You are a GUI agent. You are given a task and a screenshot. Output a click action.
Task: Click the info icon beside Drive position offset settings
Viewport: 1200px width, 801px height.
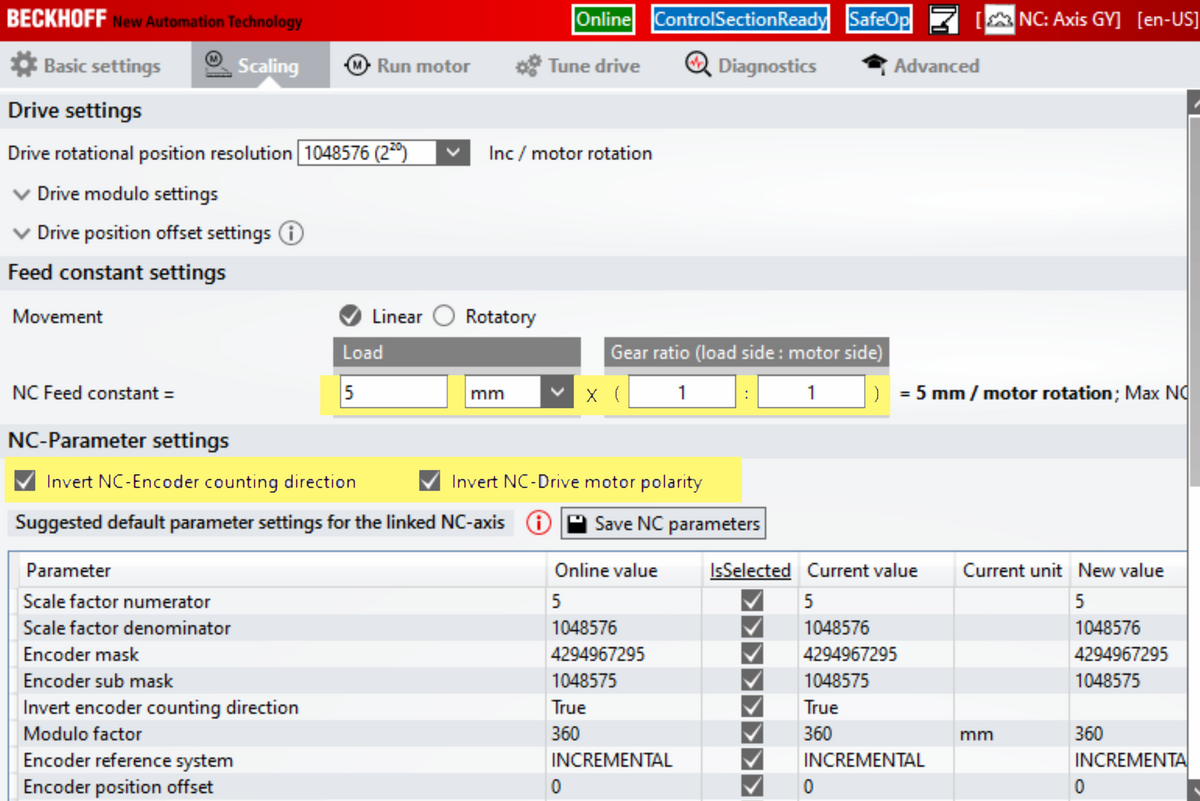tap(291, 233)
